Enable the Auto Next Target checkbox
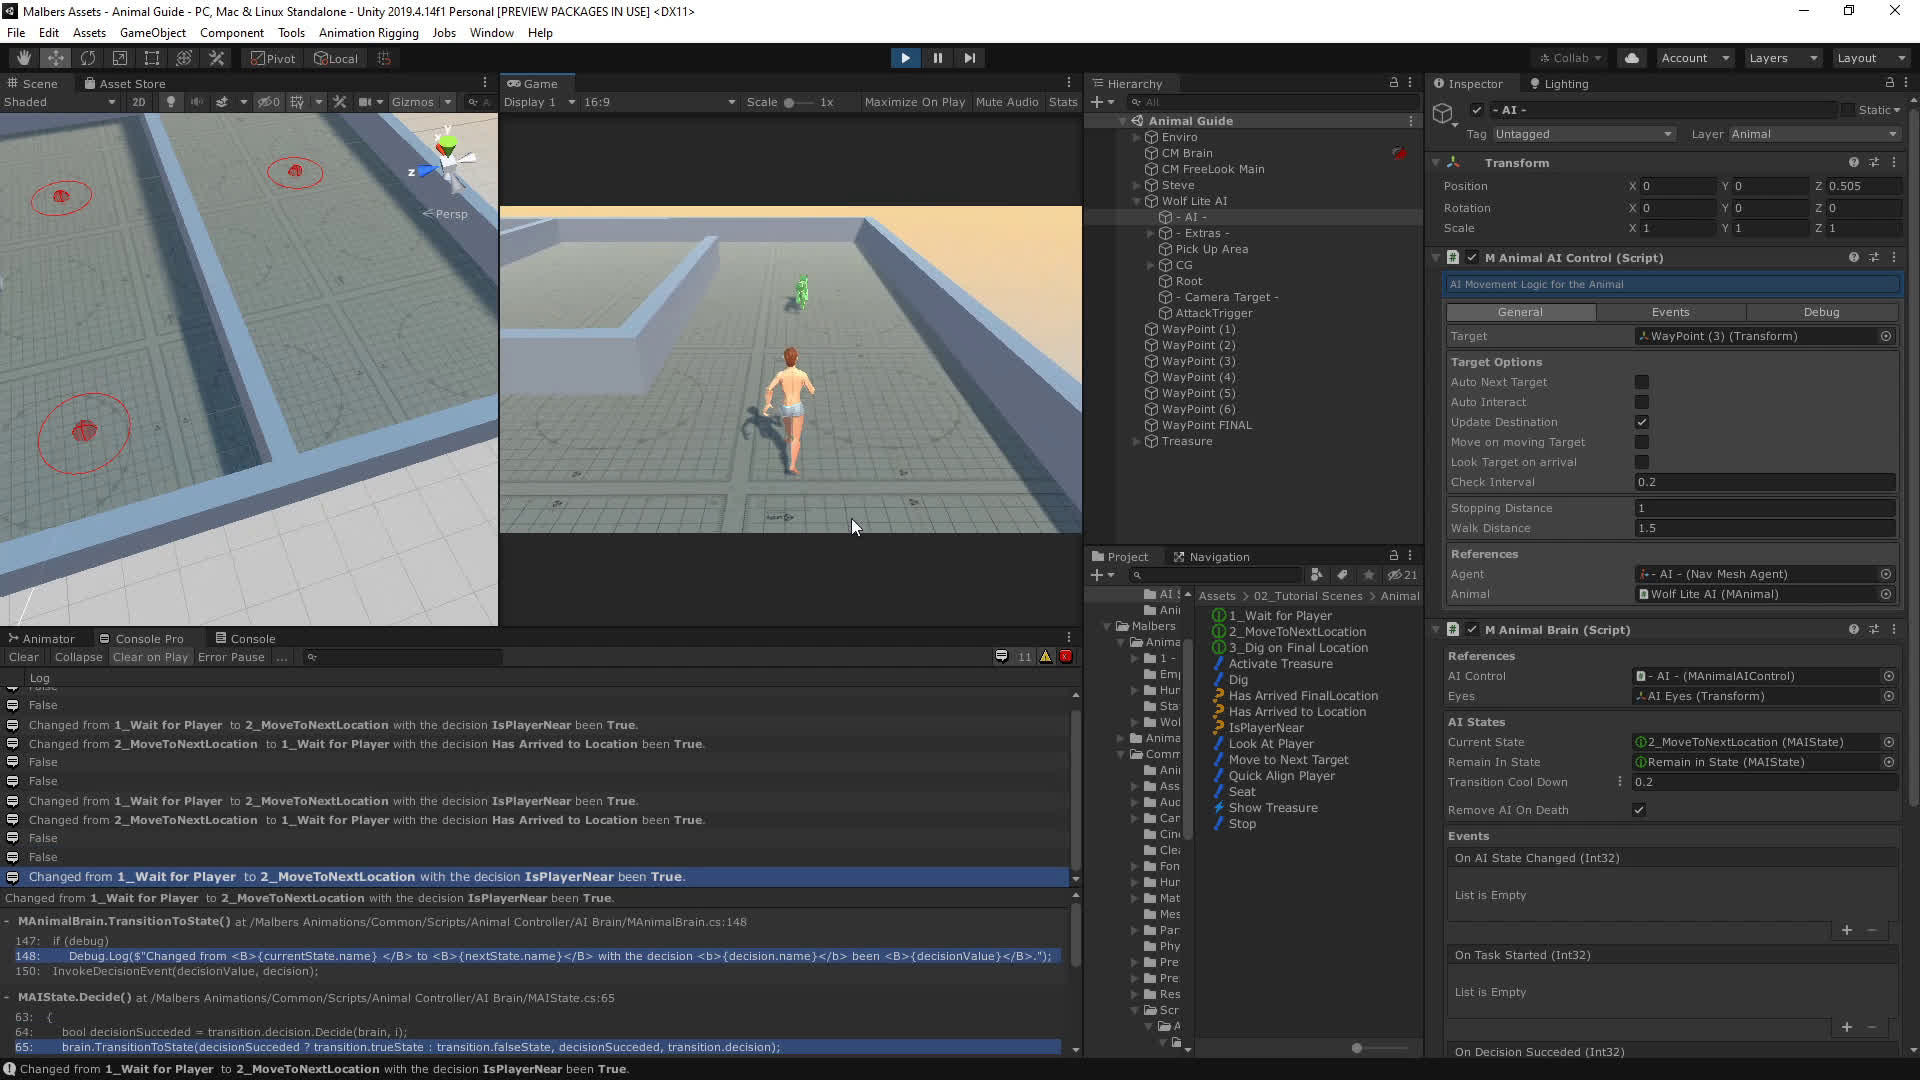Screen dimensions: 1920x1080 pos(1641,382)
